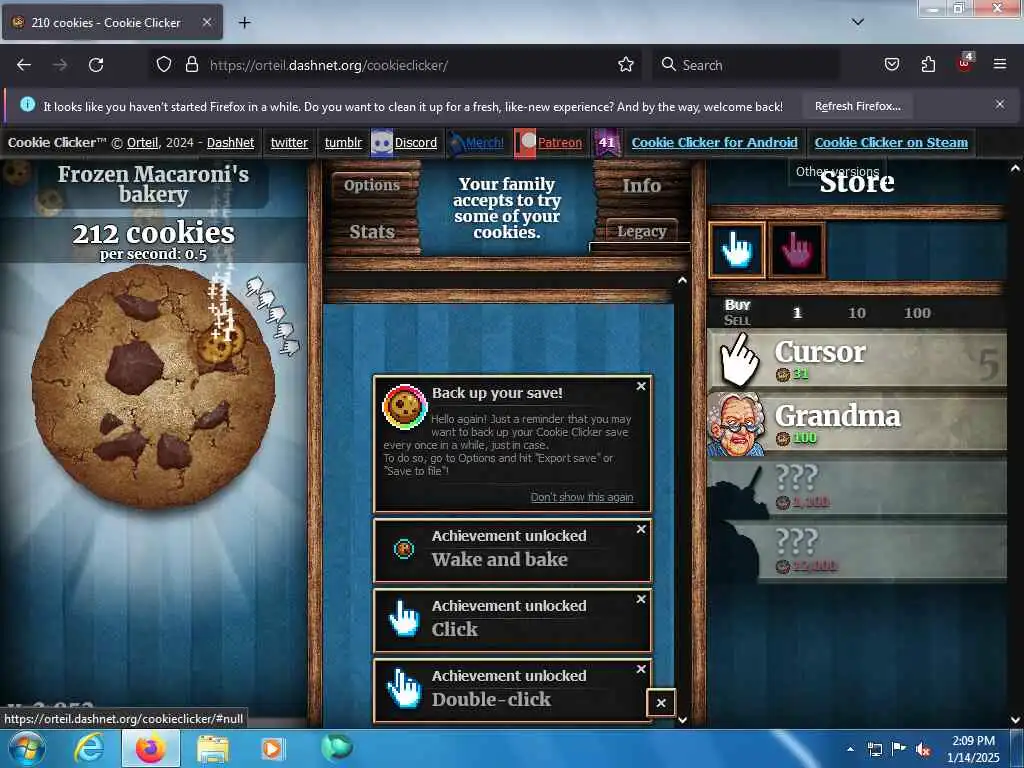The image size is (1024, 768).
Task: Open the red extension icon with badge 4
Action: [965, 63]
